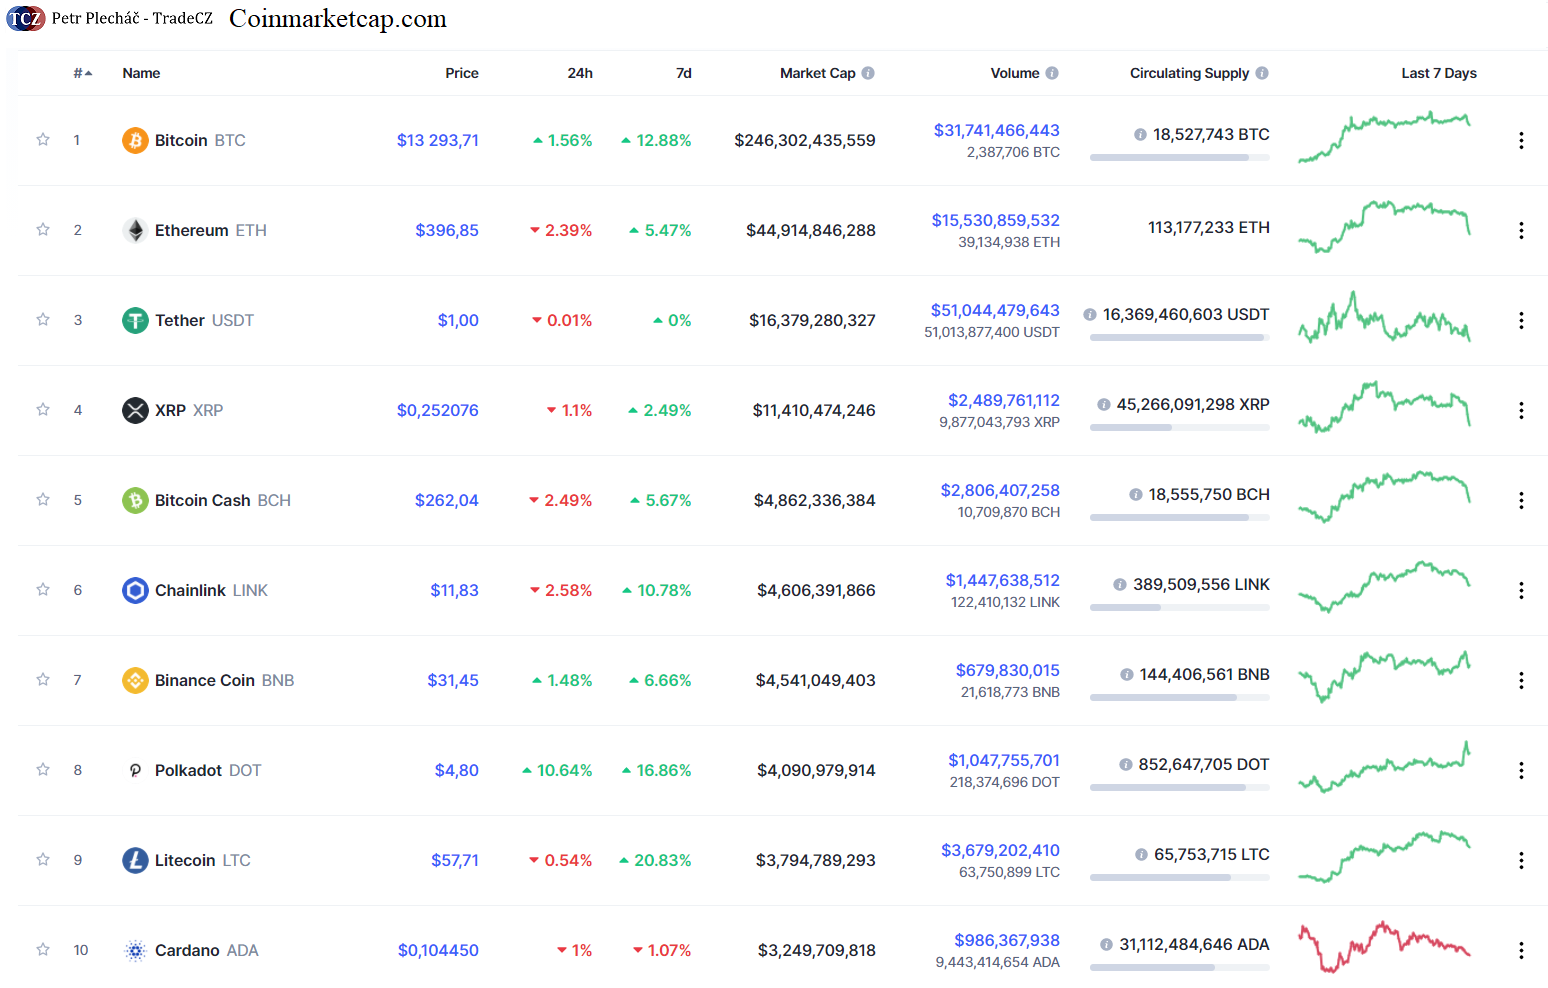This screenshot has width=1548, height=988.
Task: Click the info icon beside Market Cap header
Action: pos(868,73)
